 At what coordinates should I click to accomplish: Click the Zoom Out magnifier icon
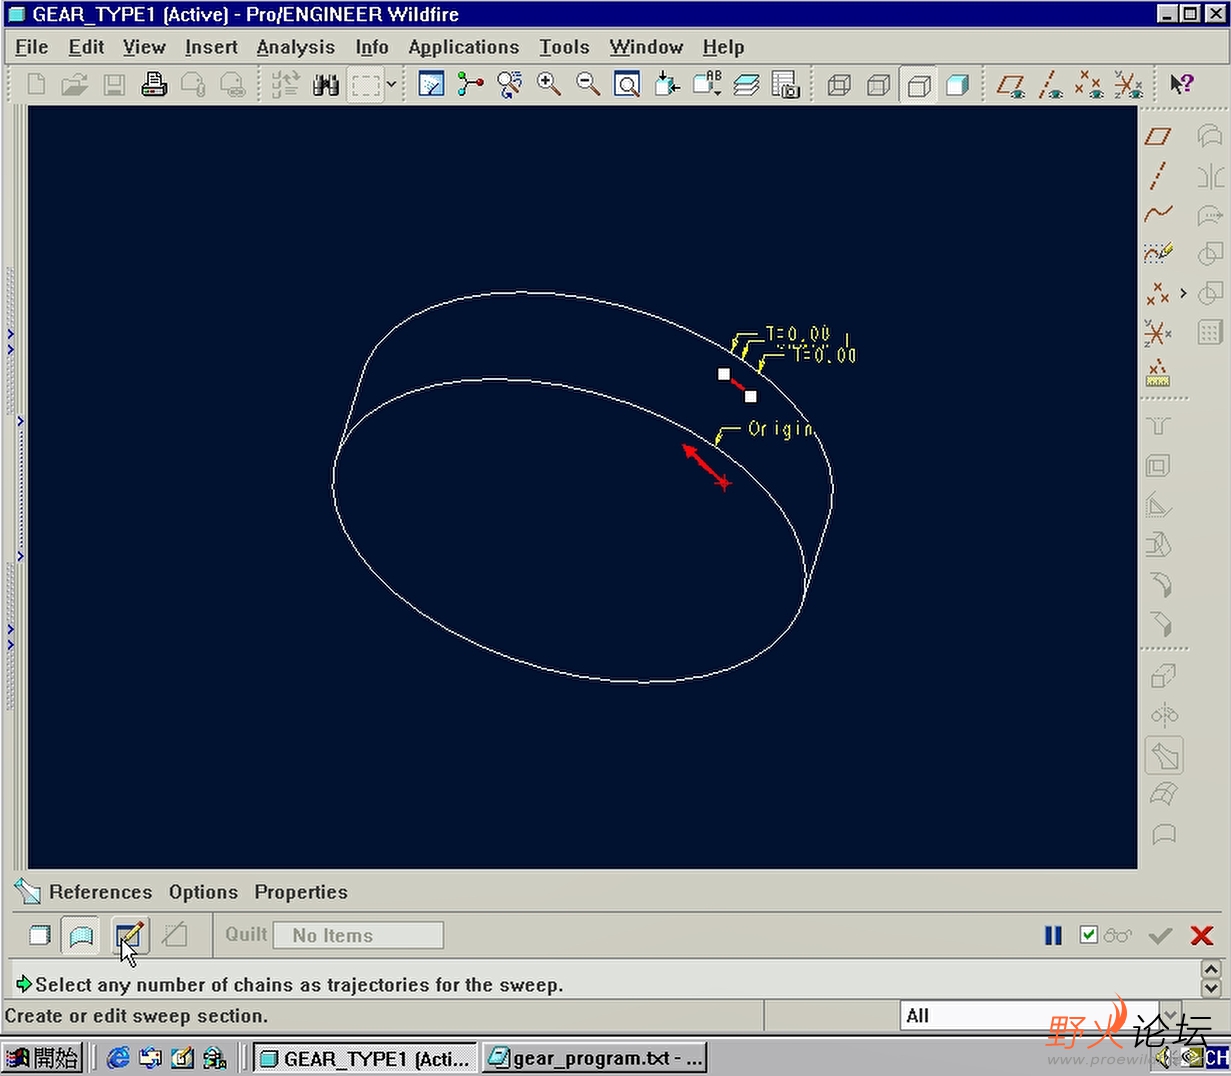(x=588, y=85)
